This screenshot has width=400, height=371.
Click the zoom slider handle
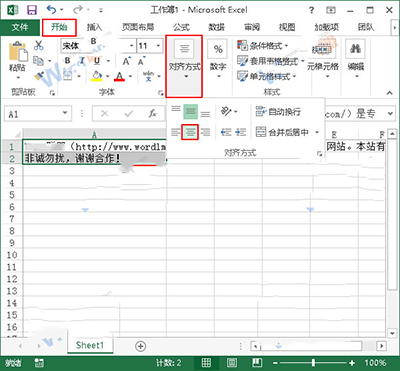click(313, 362)
